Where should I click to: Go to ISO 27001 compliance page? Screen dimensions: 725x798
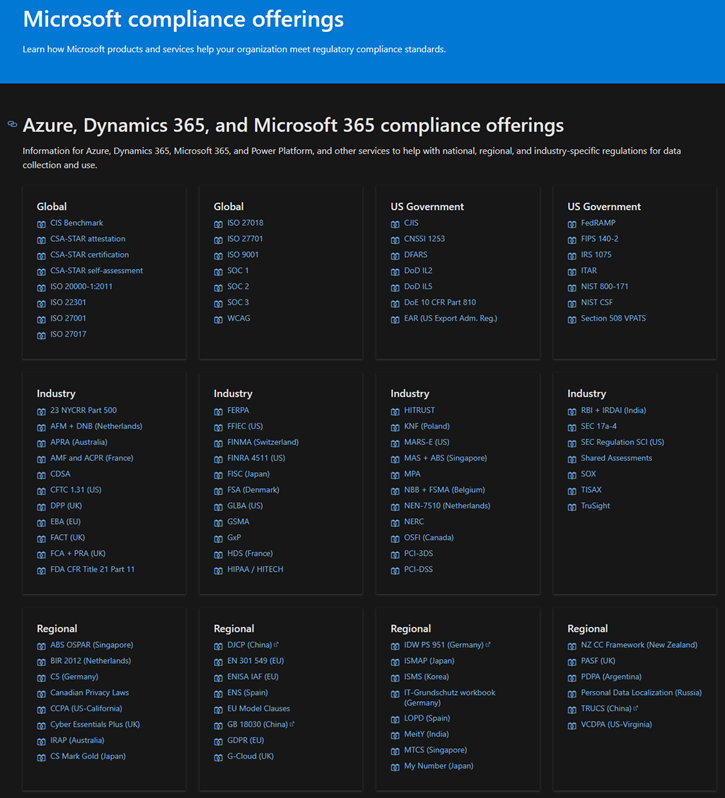[68, 318]
